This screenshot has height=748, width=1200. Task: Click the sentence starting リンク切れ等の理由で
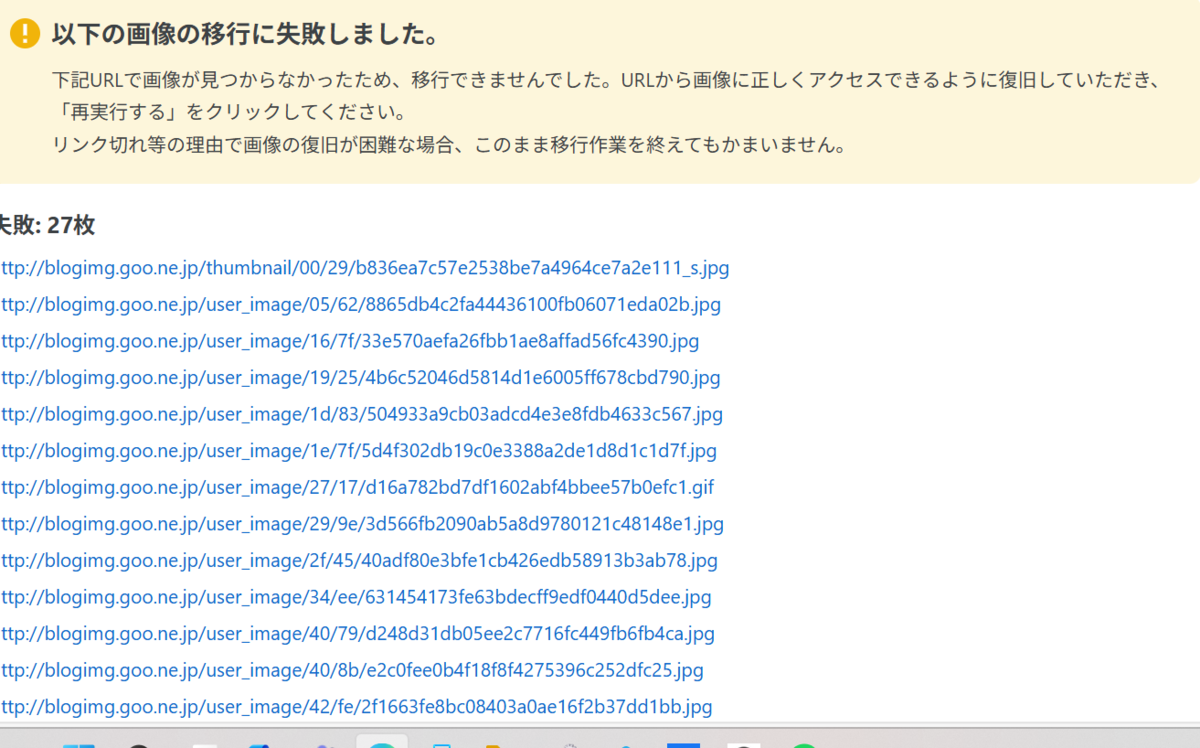[x=450, y=144]
